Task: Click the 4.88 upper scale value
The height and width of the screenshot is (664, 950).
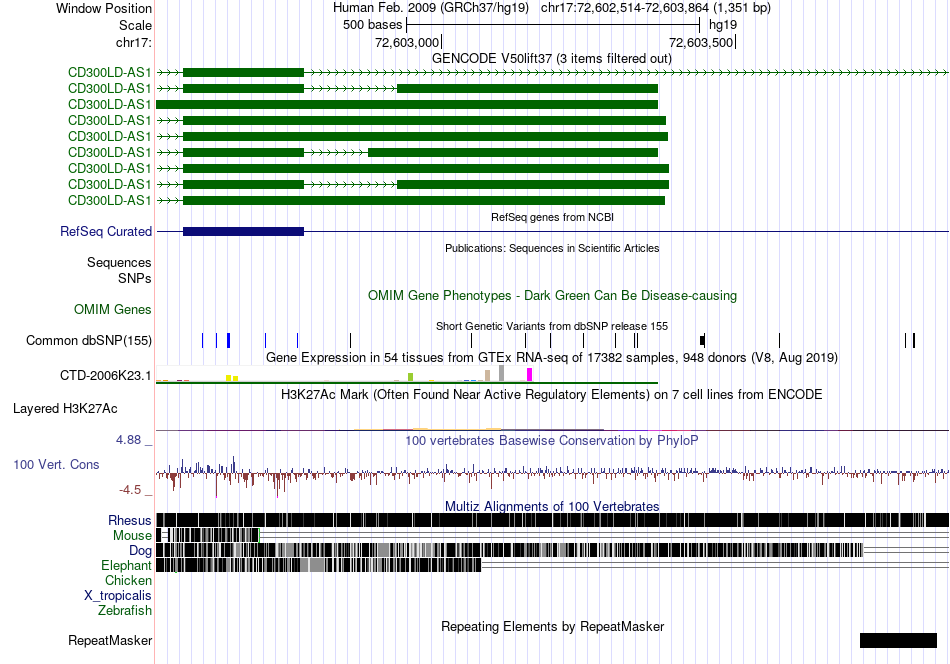Action: click(129, 440)
